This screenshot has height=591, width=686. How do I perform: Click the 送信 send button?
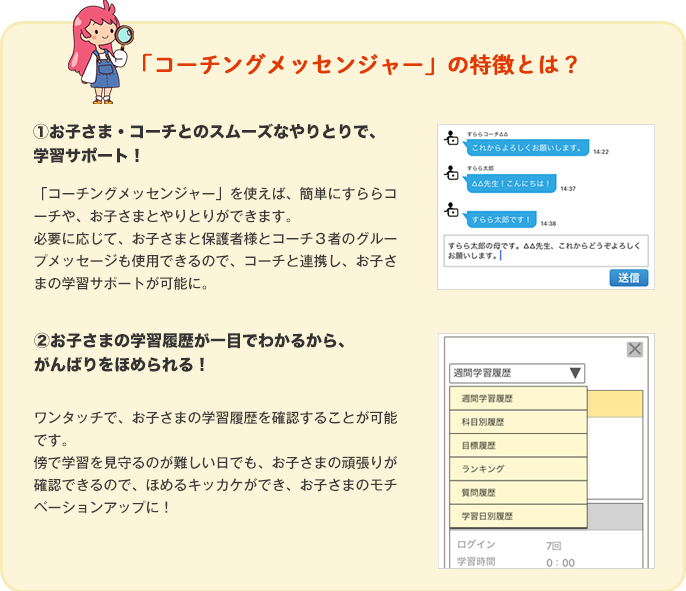[x=629, y=278]
